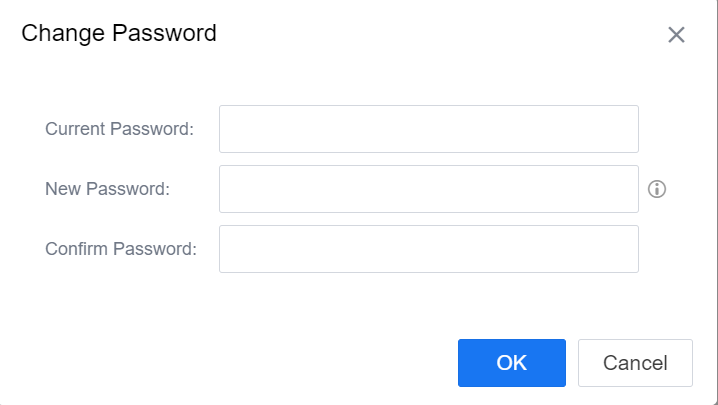Open the circled "i" information tooltip

tap(657, 189)
